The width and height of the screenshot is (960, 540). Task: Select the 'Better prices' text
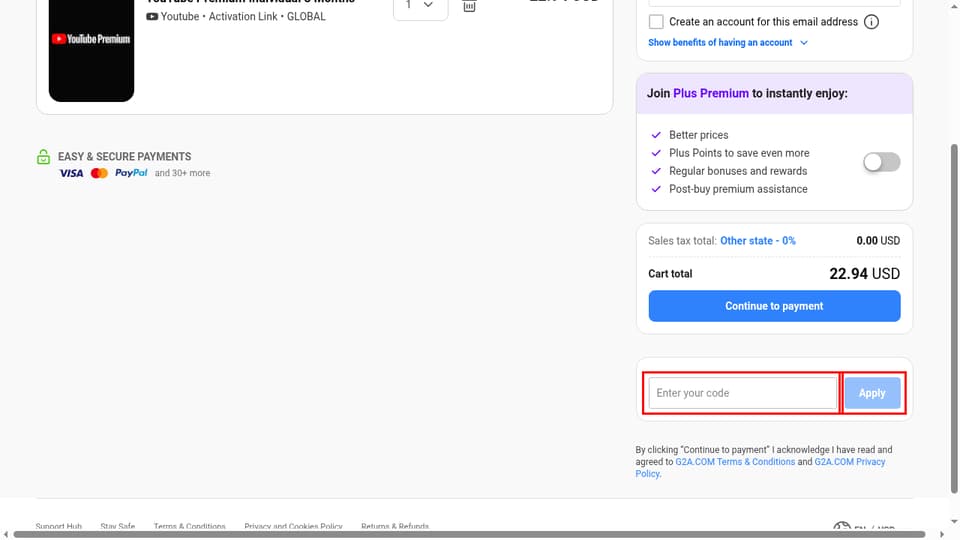[699, 135]
